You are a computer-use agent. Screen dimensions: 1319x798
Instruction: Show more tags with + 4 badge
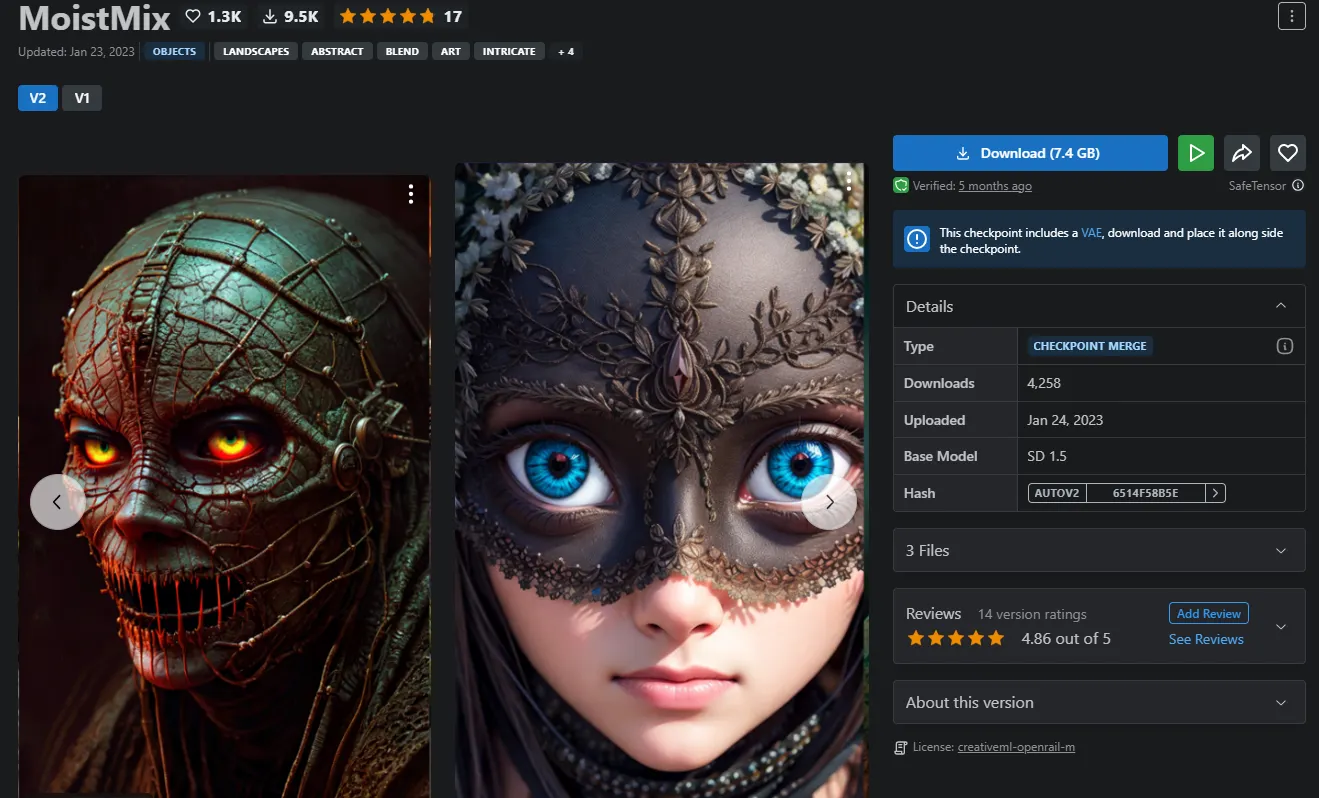pos(566,51)
